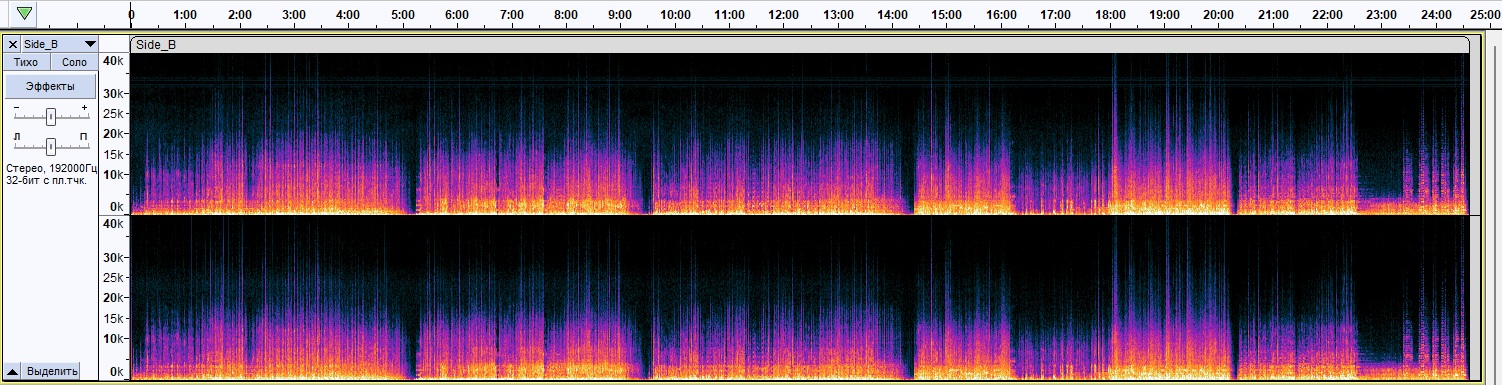The width and height of the screenshot is (1502, 385).
Task: Open the Side_B track name dropdown menu
Action: pyautogui.click(x=59, y=44)
